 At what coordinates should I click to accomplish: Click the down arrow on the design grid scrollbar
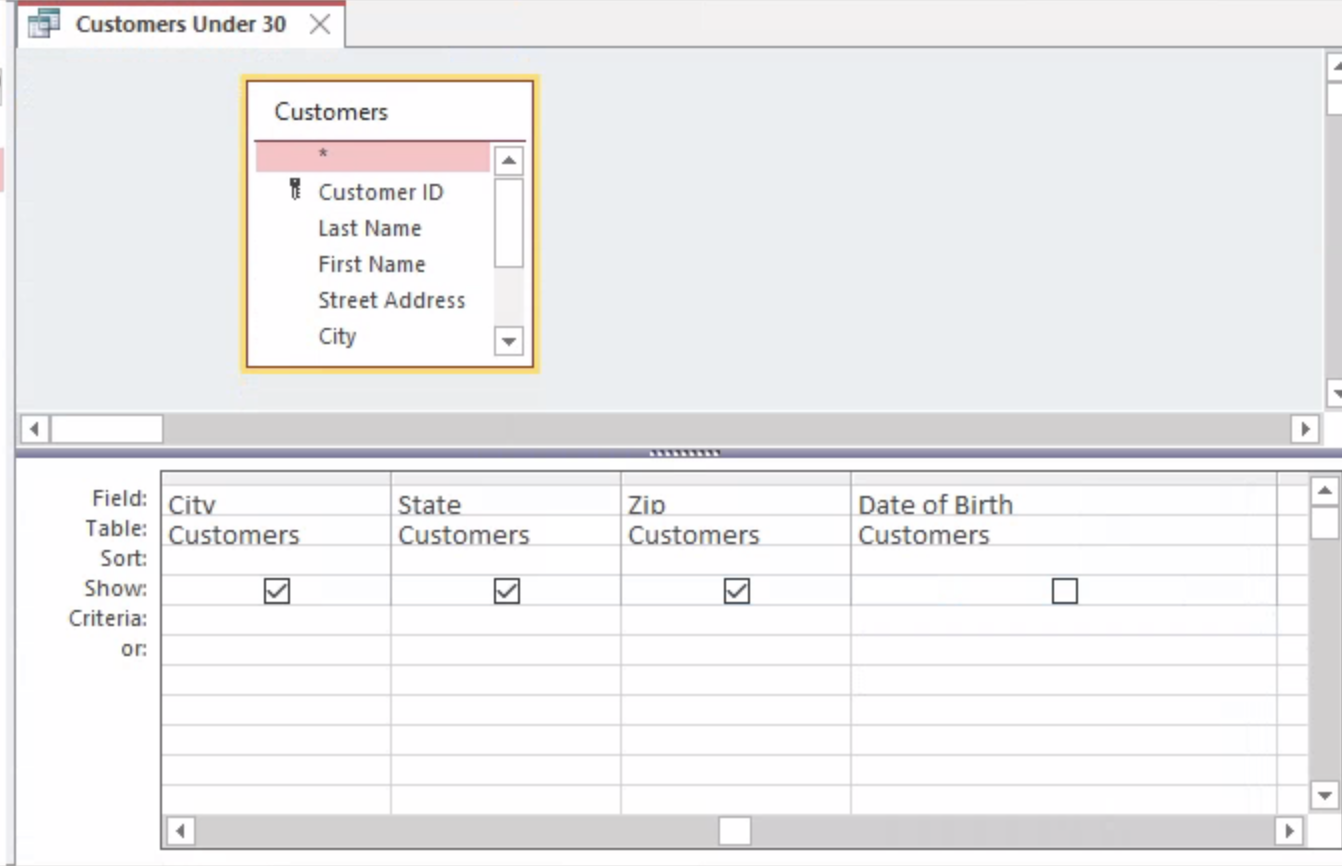tap(1324, 795)
